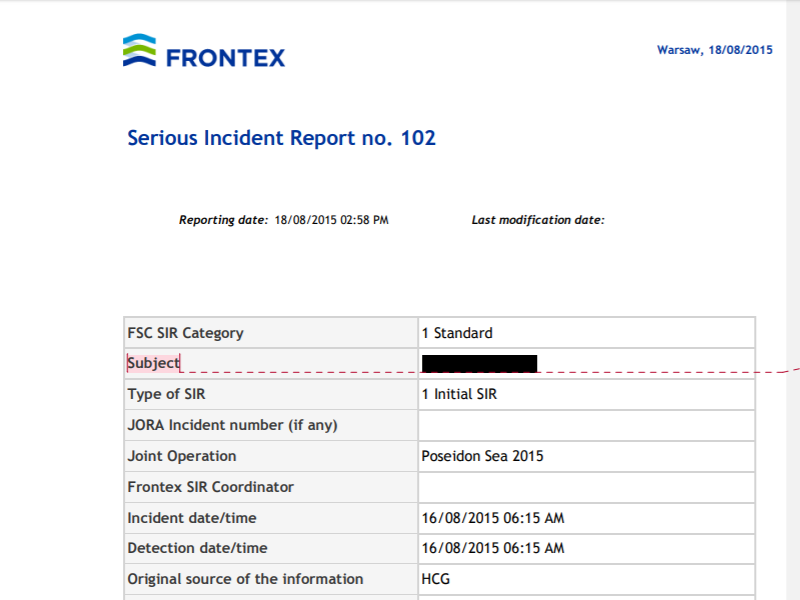Screen dimensions: 800x600
Task: Click the Warsaw, 18/08/2015 date text
Action: pos(714,50)
